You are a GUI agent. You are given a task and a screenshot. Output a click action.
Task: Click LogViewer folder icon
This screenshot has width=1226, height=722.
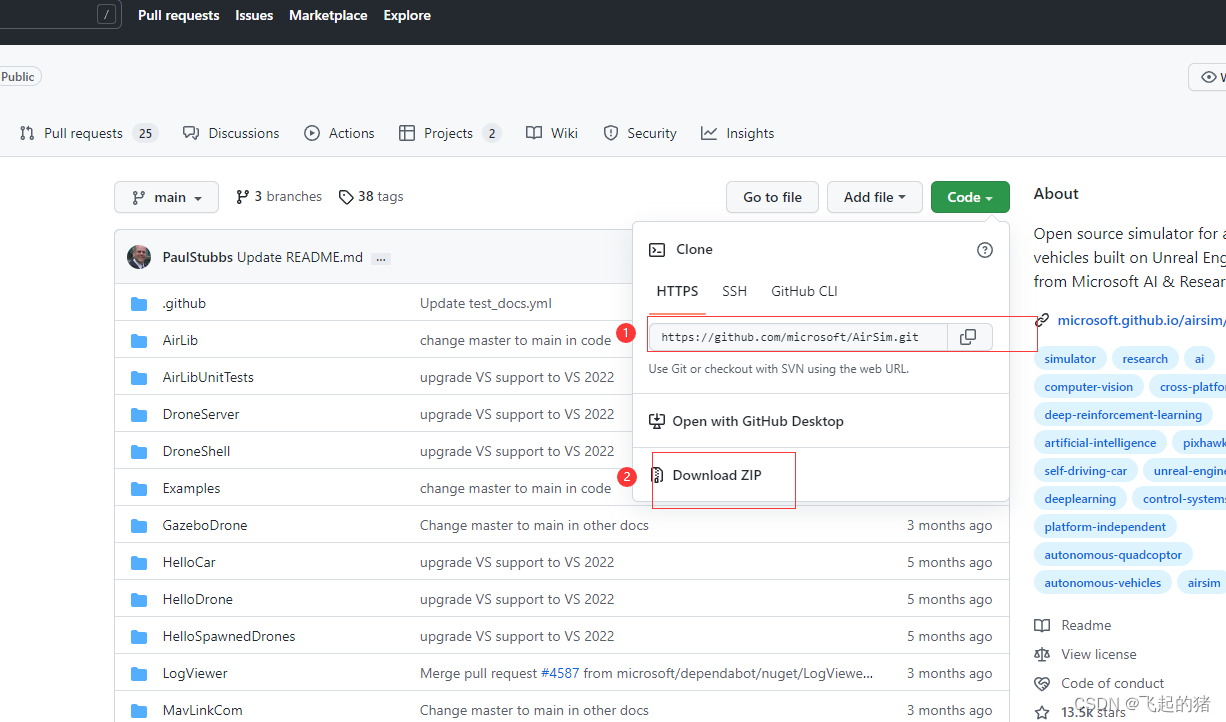[x=139, y=673]
